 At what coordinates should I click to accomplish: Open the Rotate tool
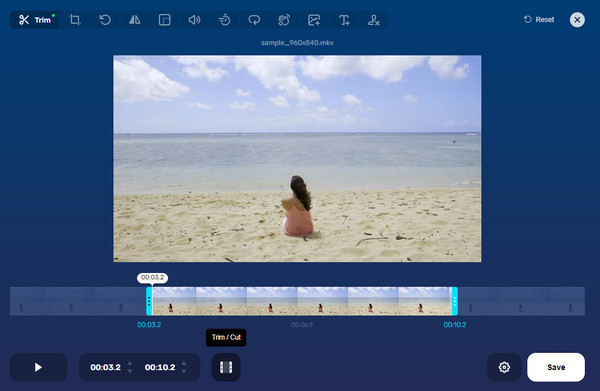[105, 20]
